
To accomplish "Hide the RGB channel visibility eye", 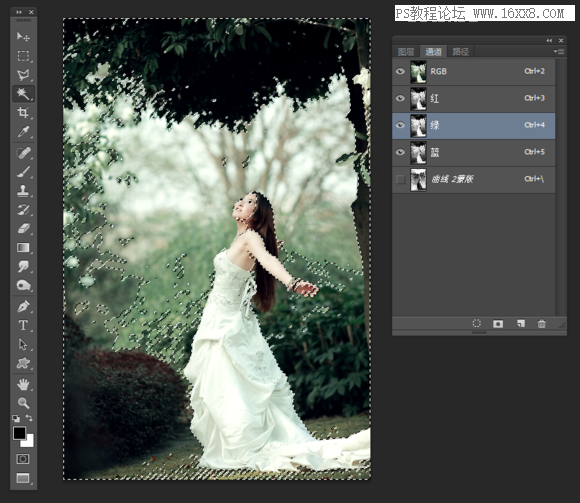I will click(400, 71).
